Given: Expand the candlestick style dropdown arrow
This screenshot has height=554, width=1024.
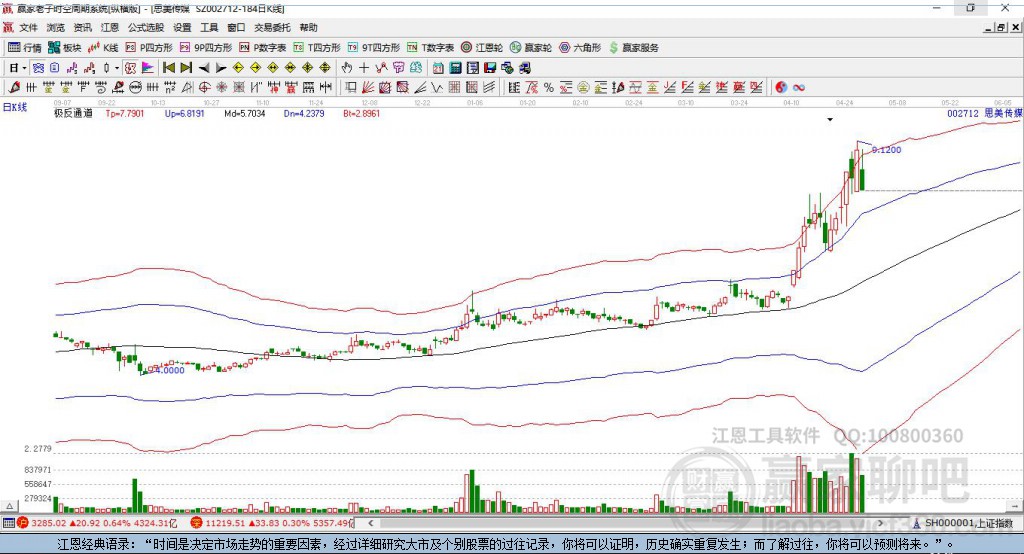Looking at the screenshot, I should [117, 68].
